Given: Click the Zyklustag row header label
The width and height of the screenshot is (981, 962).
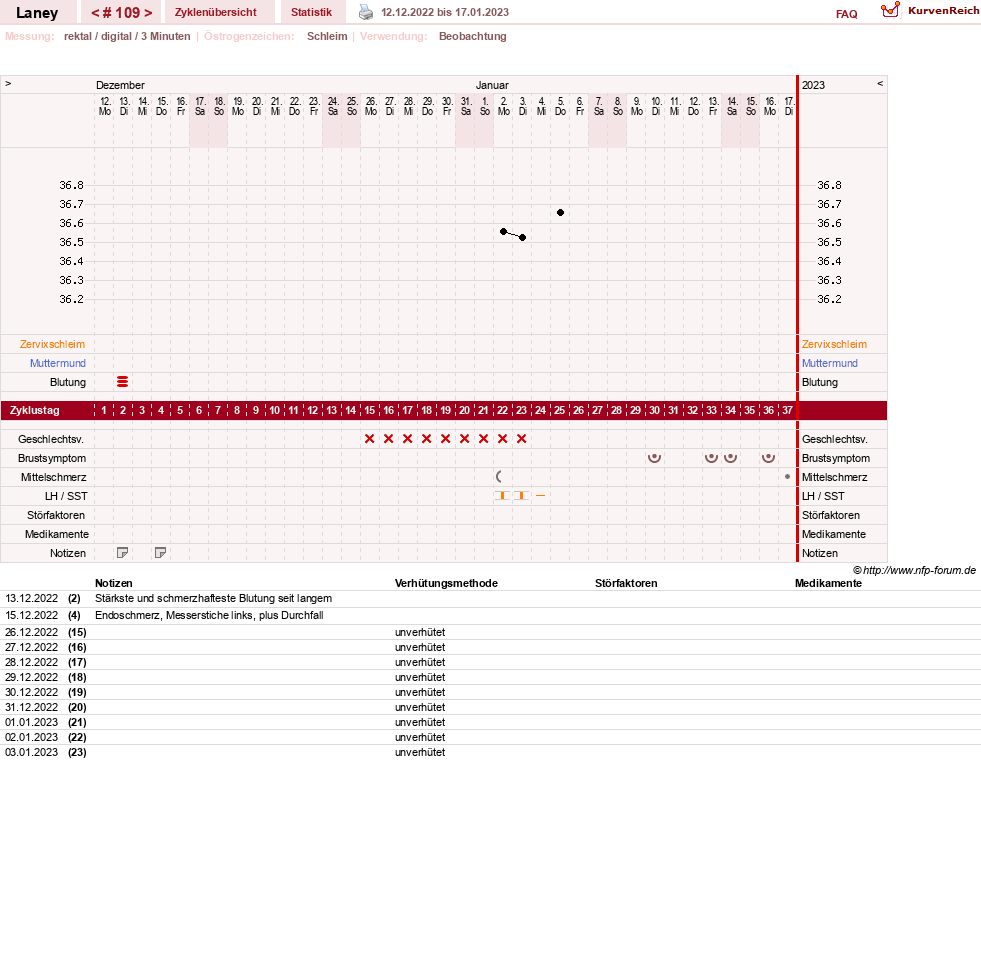Looking at the screenshot, I should (34, 410).
